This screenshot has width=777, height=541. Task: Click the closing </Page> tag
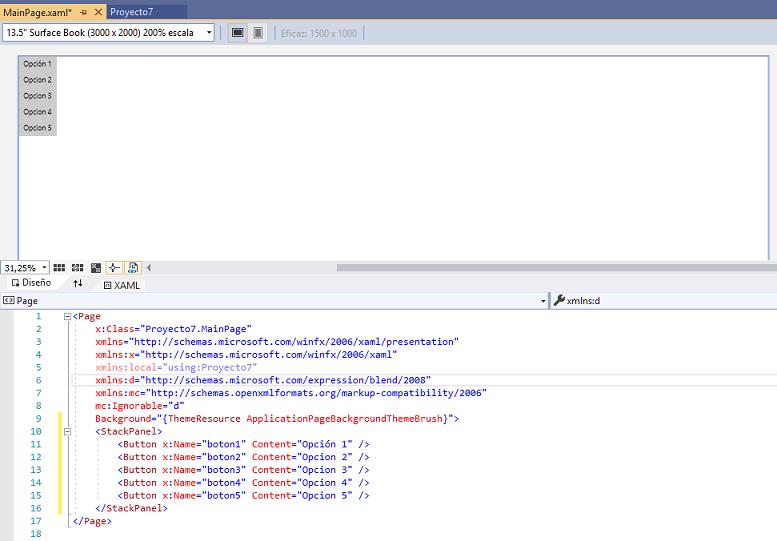click(92, 521)
